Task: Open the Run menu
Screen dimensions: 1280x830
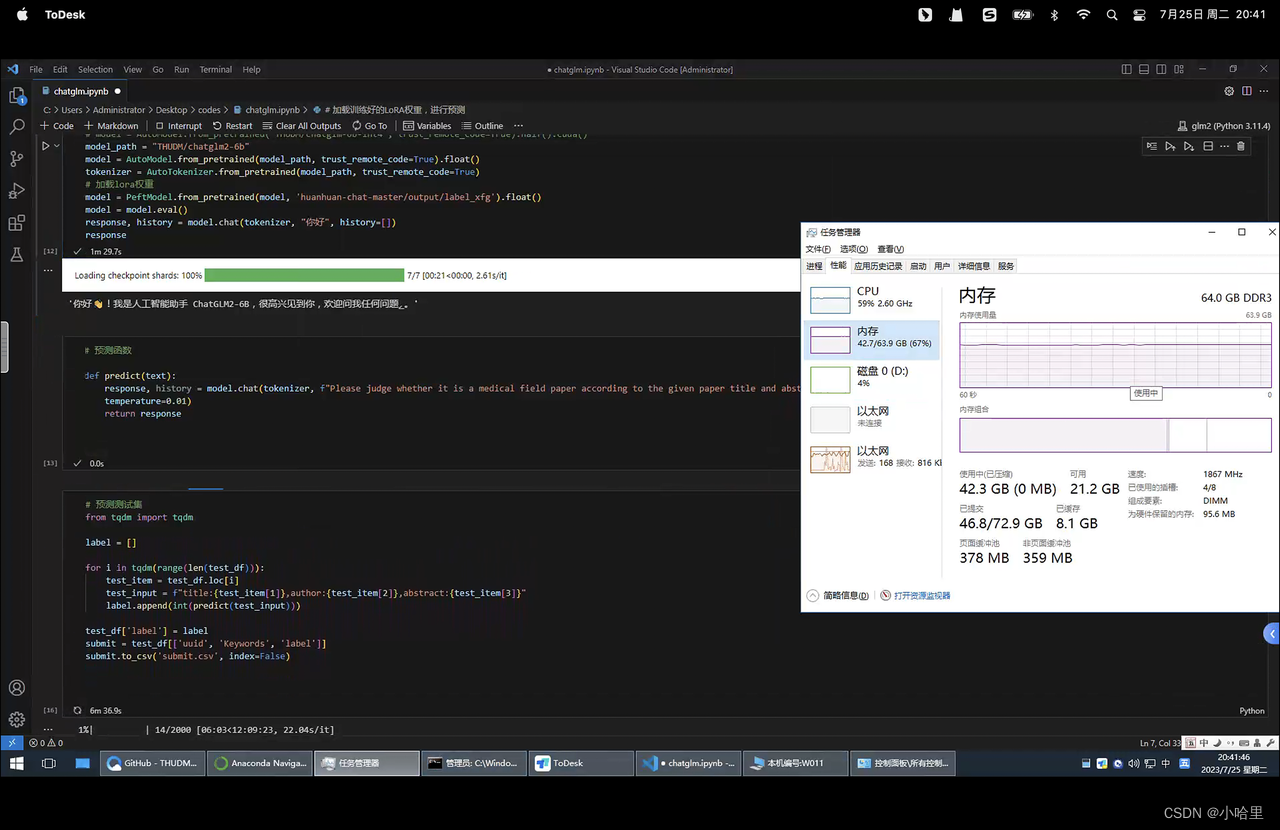Action: point(181,70)
